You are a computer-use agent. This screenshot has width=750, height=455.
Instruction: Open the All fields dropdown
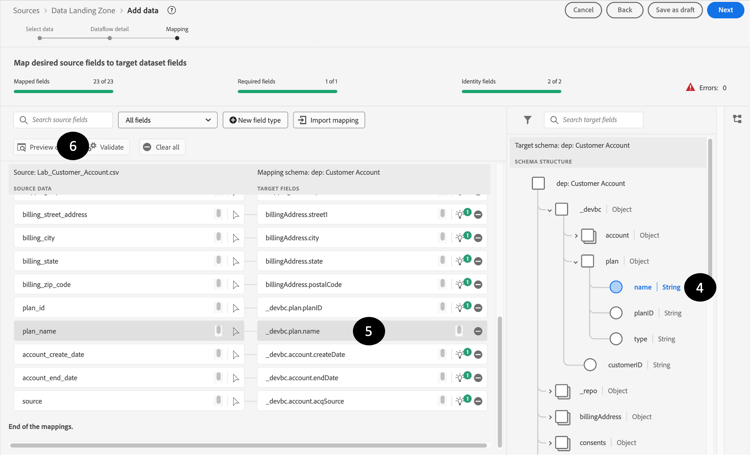(168, 120)
